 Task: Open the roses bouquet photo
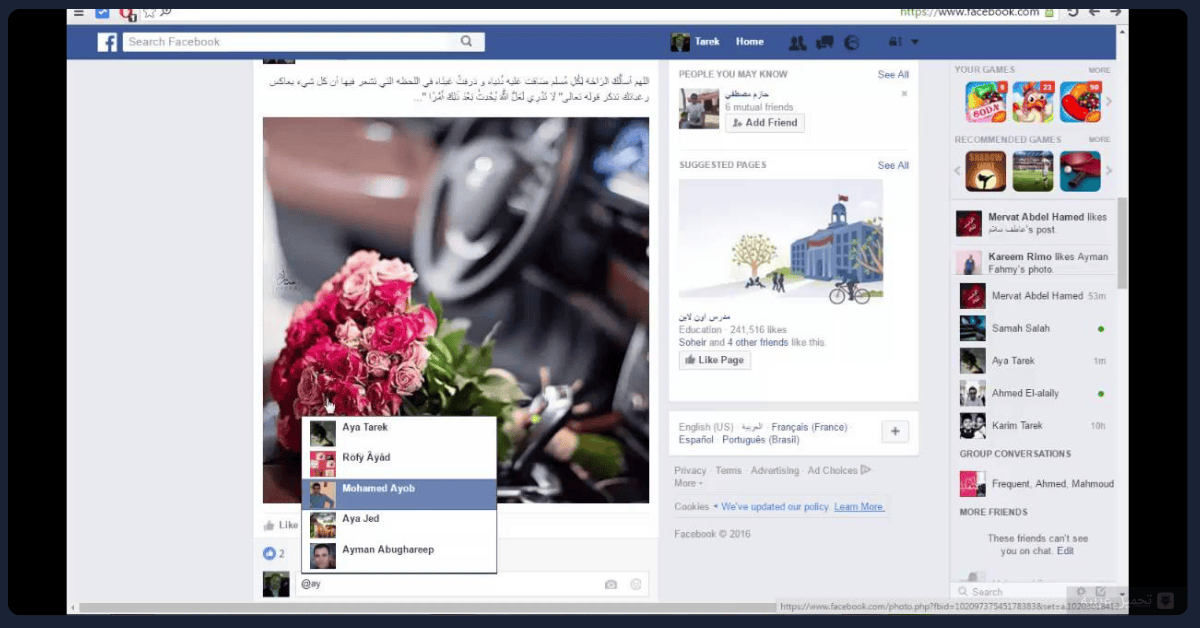[x=456, y=310]
